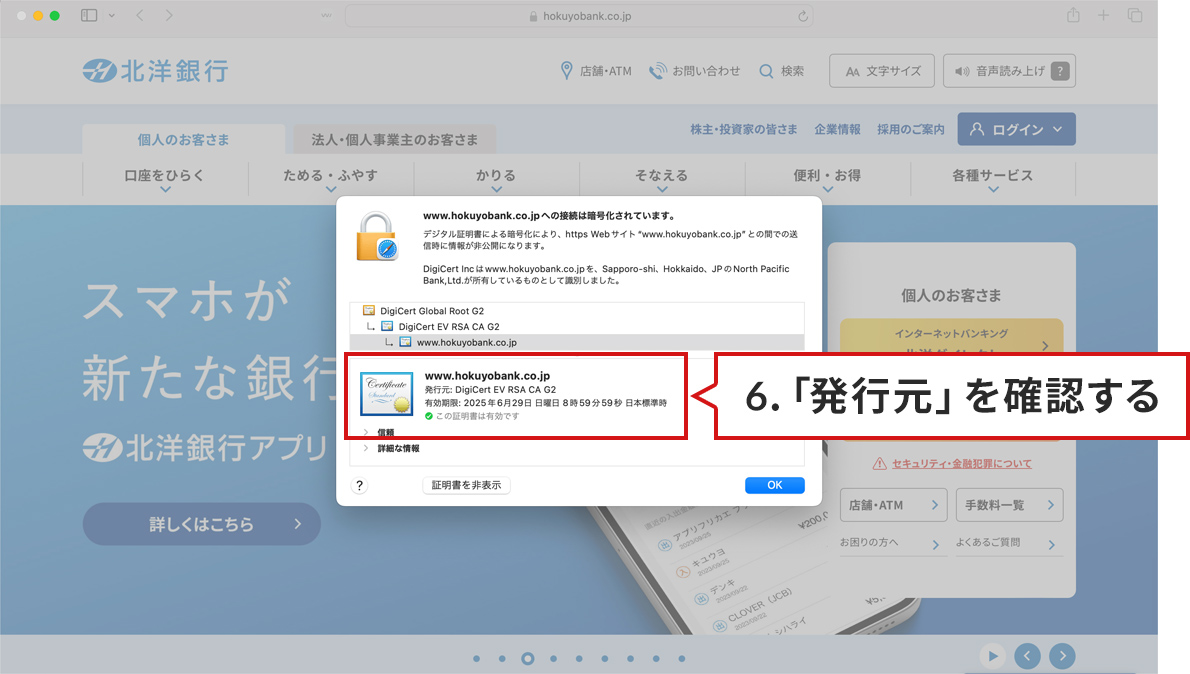Click the certificate thumbnail image
The width and height of the screenshot is (1190, 674).
click(x=386, y=394)
